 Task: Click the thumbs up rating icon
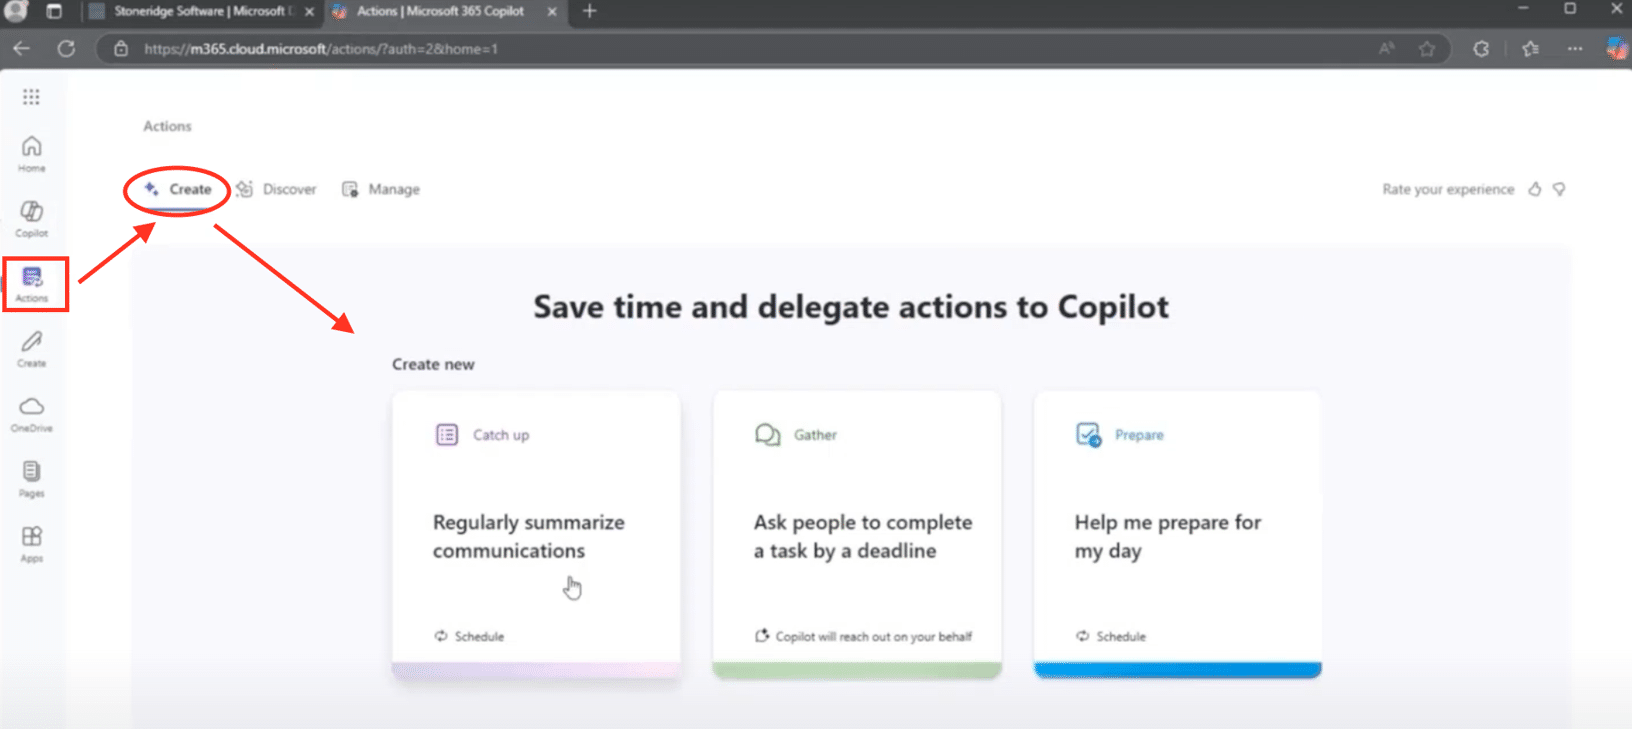[1534, 189]
